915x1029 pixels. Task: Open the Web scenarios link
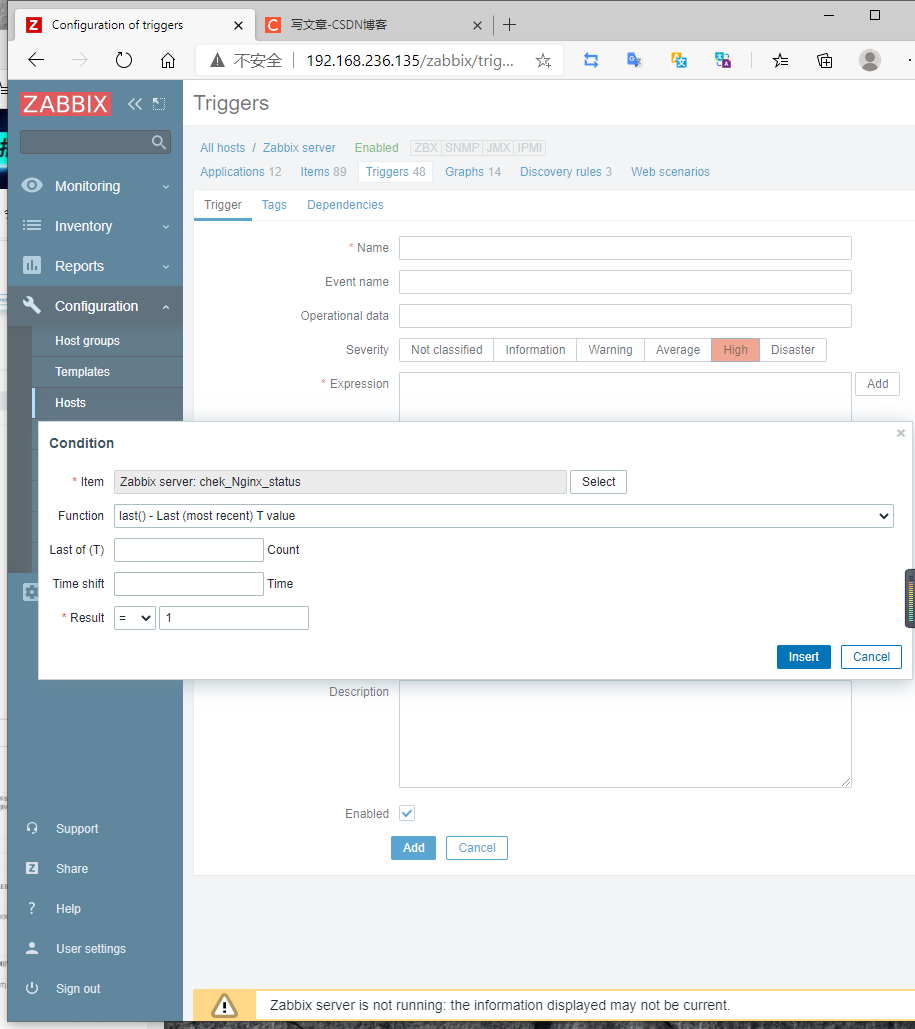(x=670, y=172)
